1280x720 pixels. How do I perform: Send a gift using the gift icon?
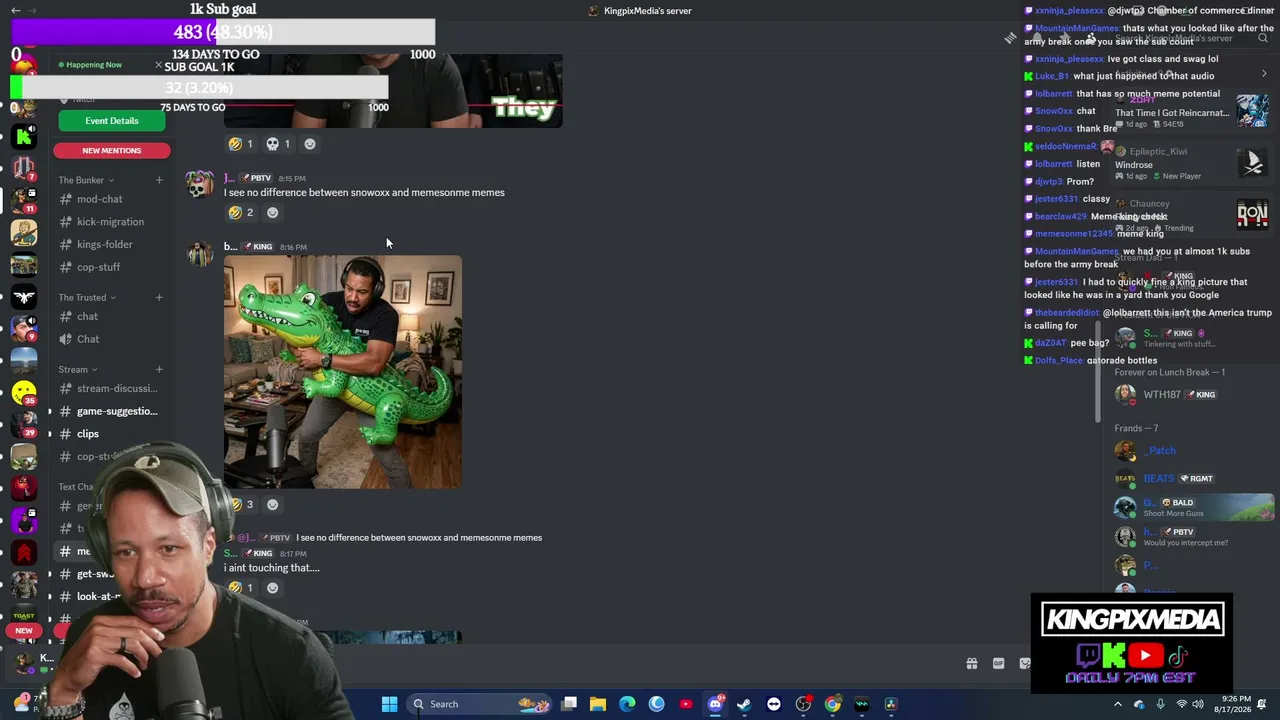pos(971,663)
